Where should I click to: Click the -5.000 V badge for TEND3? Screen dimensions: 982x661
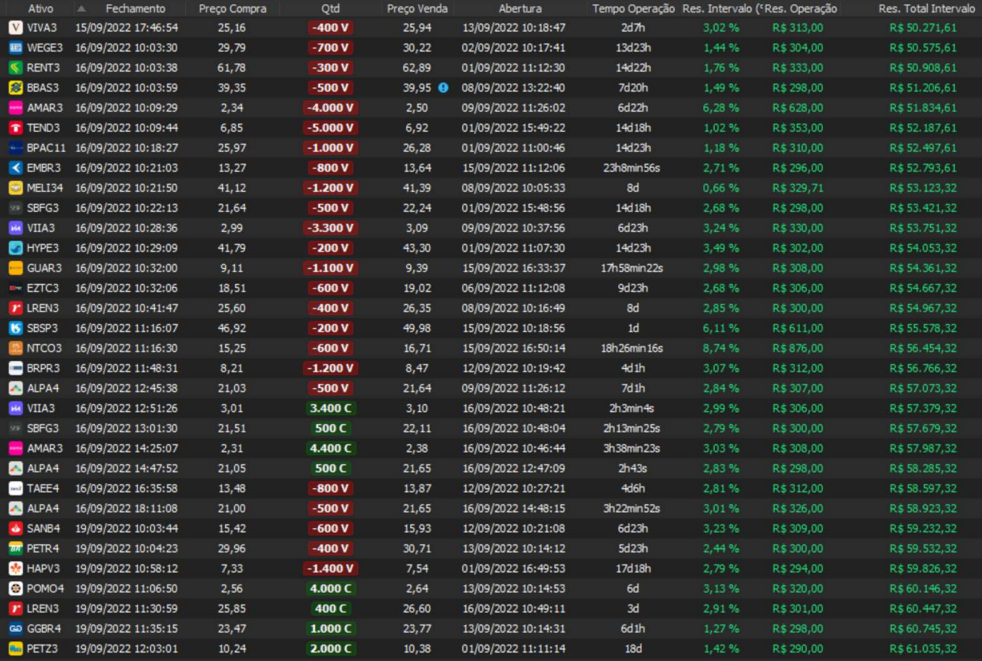pos(330,128)
